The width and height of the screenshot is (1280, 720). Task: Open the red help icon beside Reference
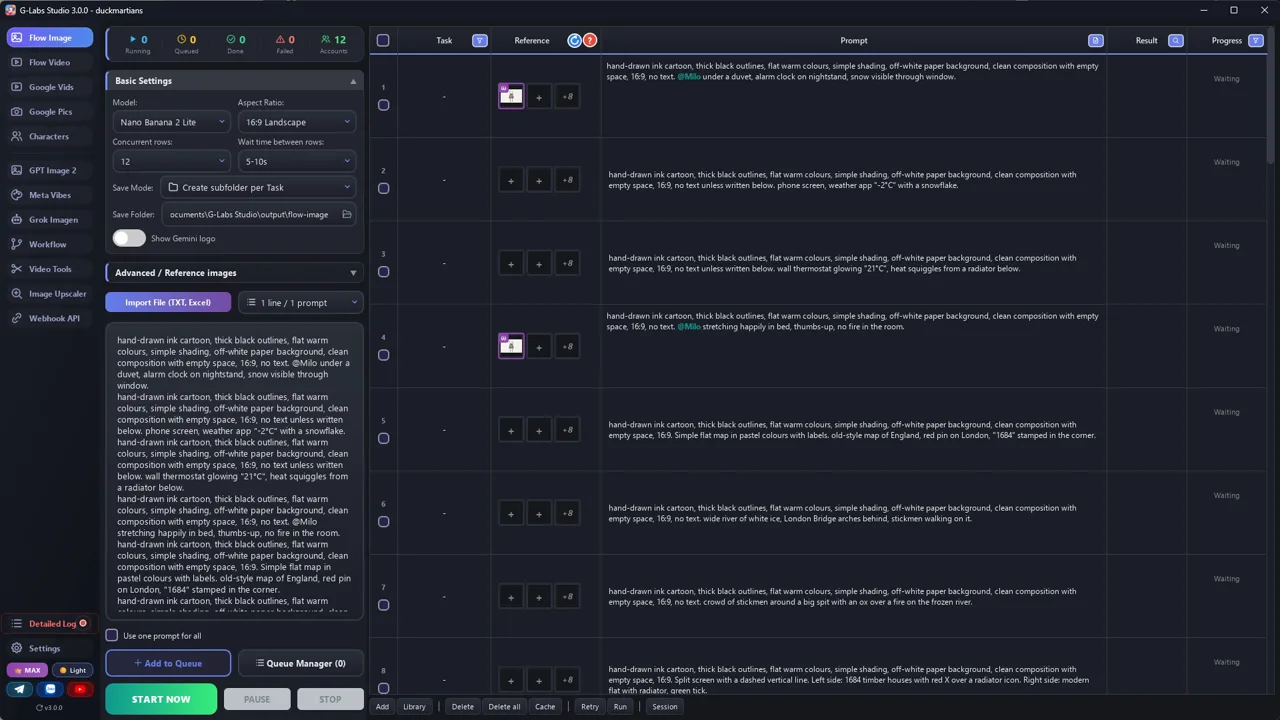[590, 41]
